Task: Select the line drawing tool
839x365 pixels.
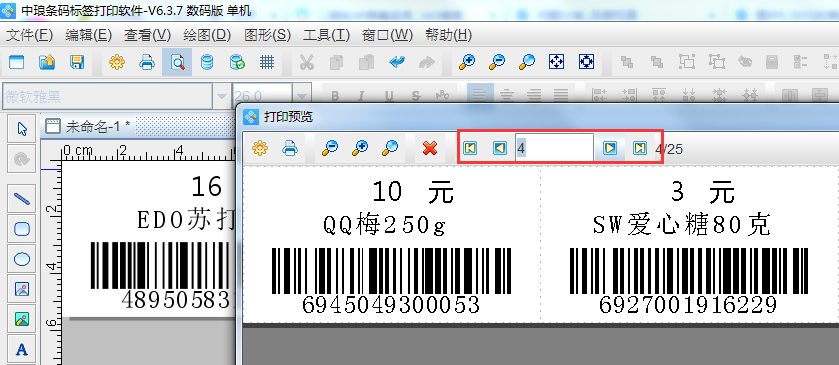Action: (x=22, y=200)
